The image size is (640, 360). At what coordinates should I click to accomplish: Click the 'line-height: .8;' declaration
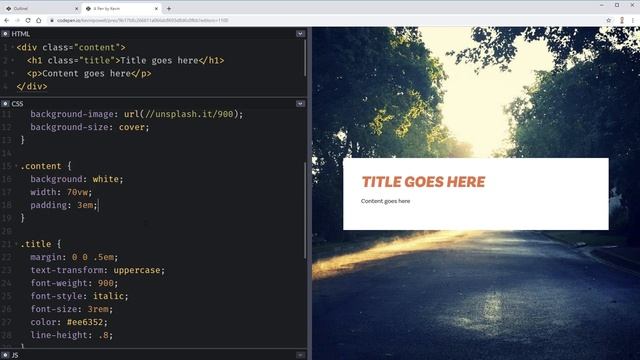click(71, 335)
